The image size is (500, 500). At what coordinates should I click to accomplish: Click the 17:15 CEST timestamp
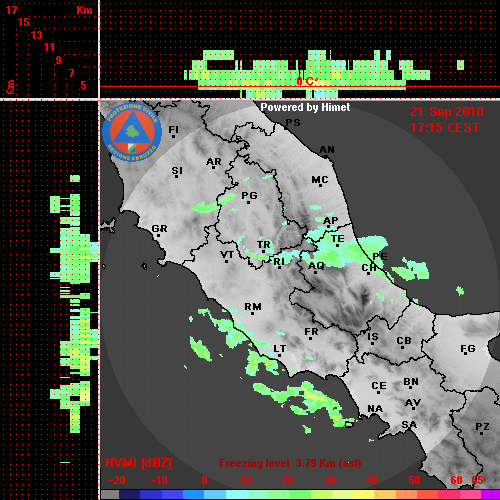pos(445,128)
